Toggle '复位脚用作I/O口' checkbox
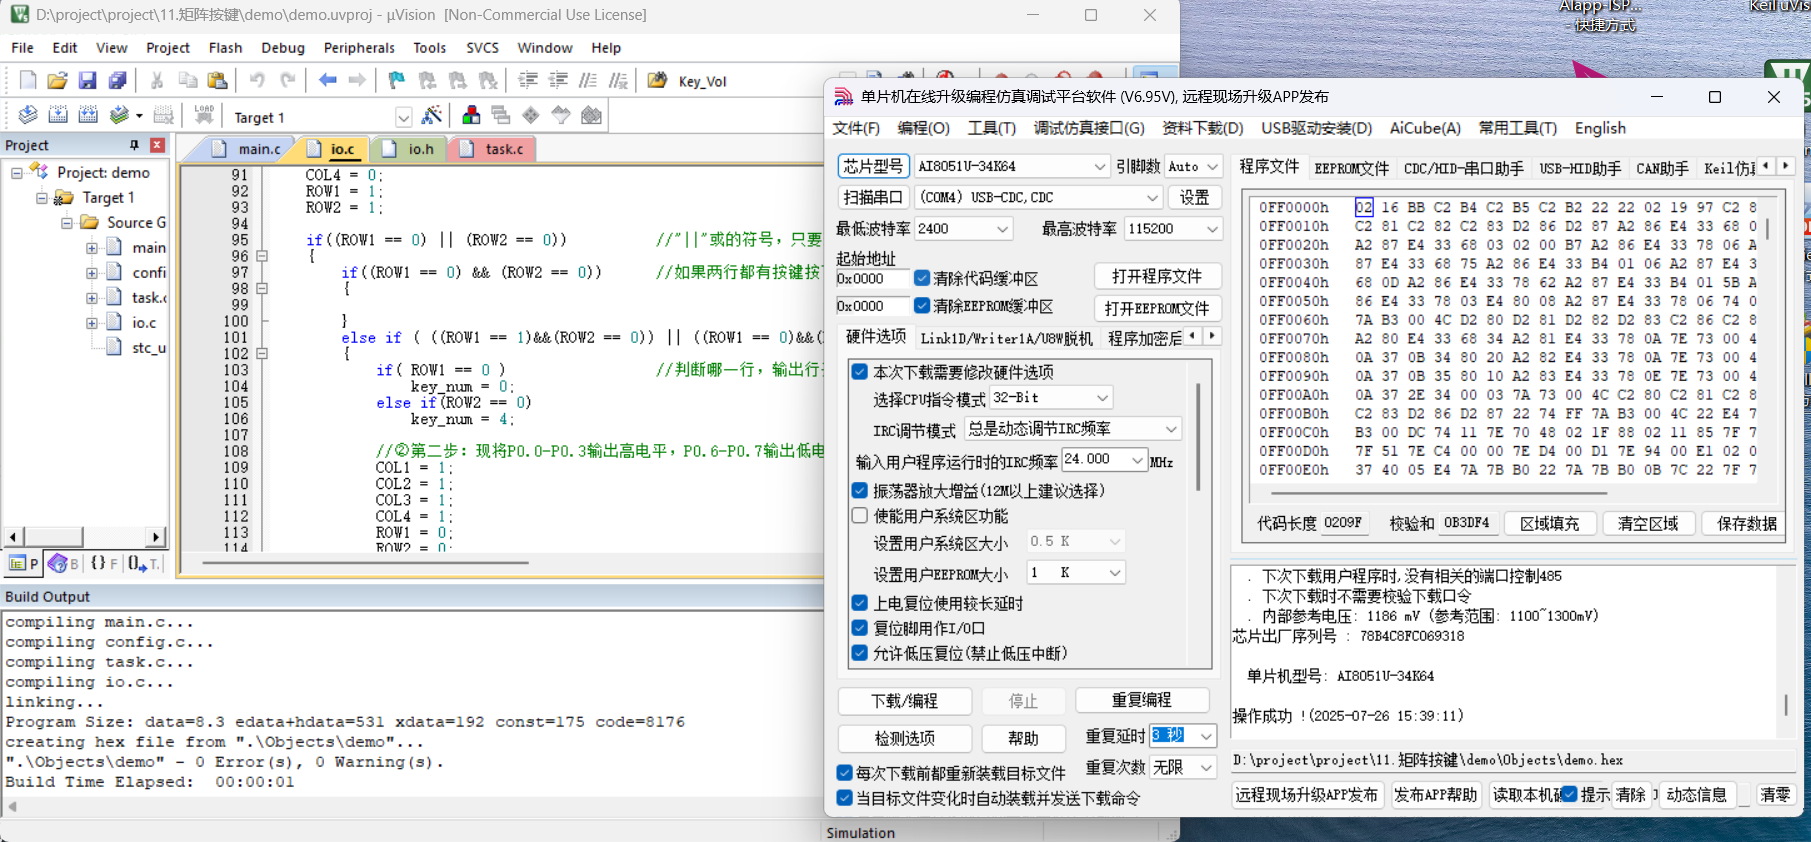The width and height of the screenshot is (1811, 842). pos(859,628)
